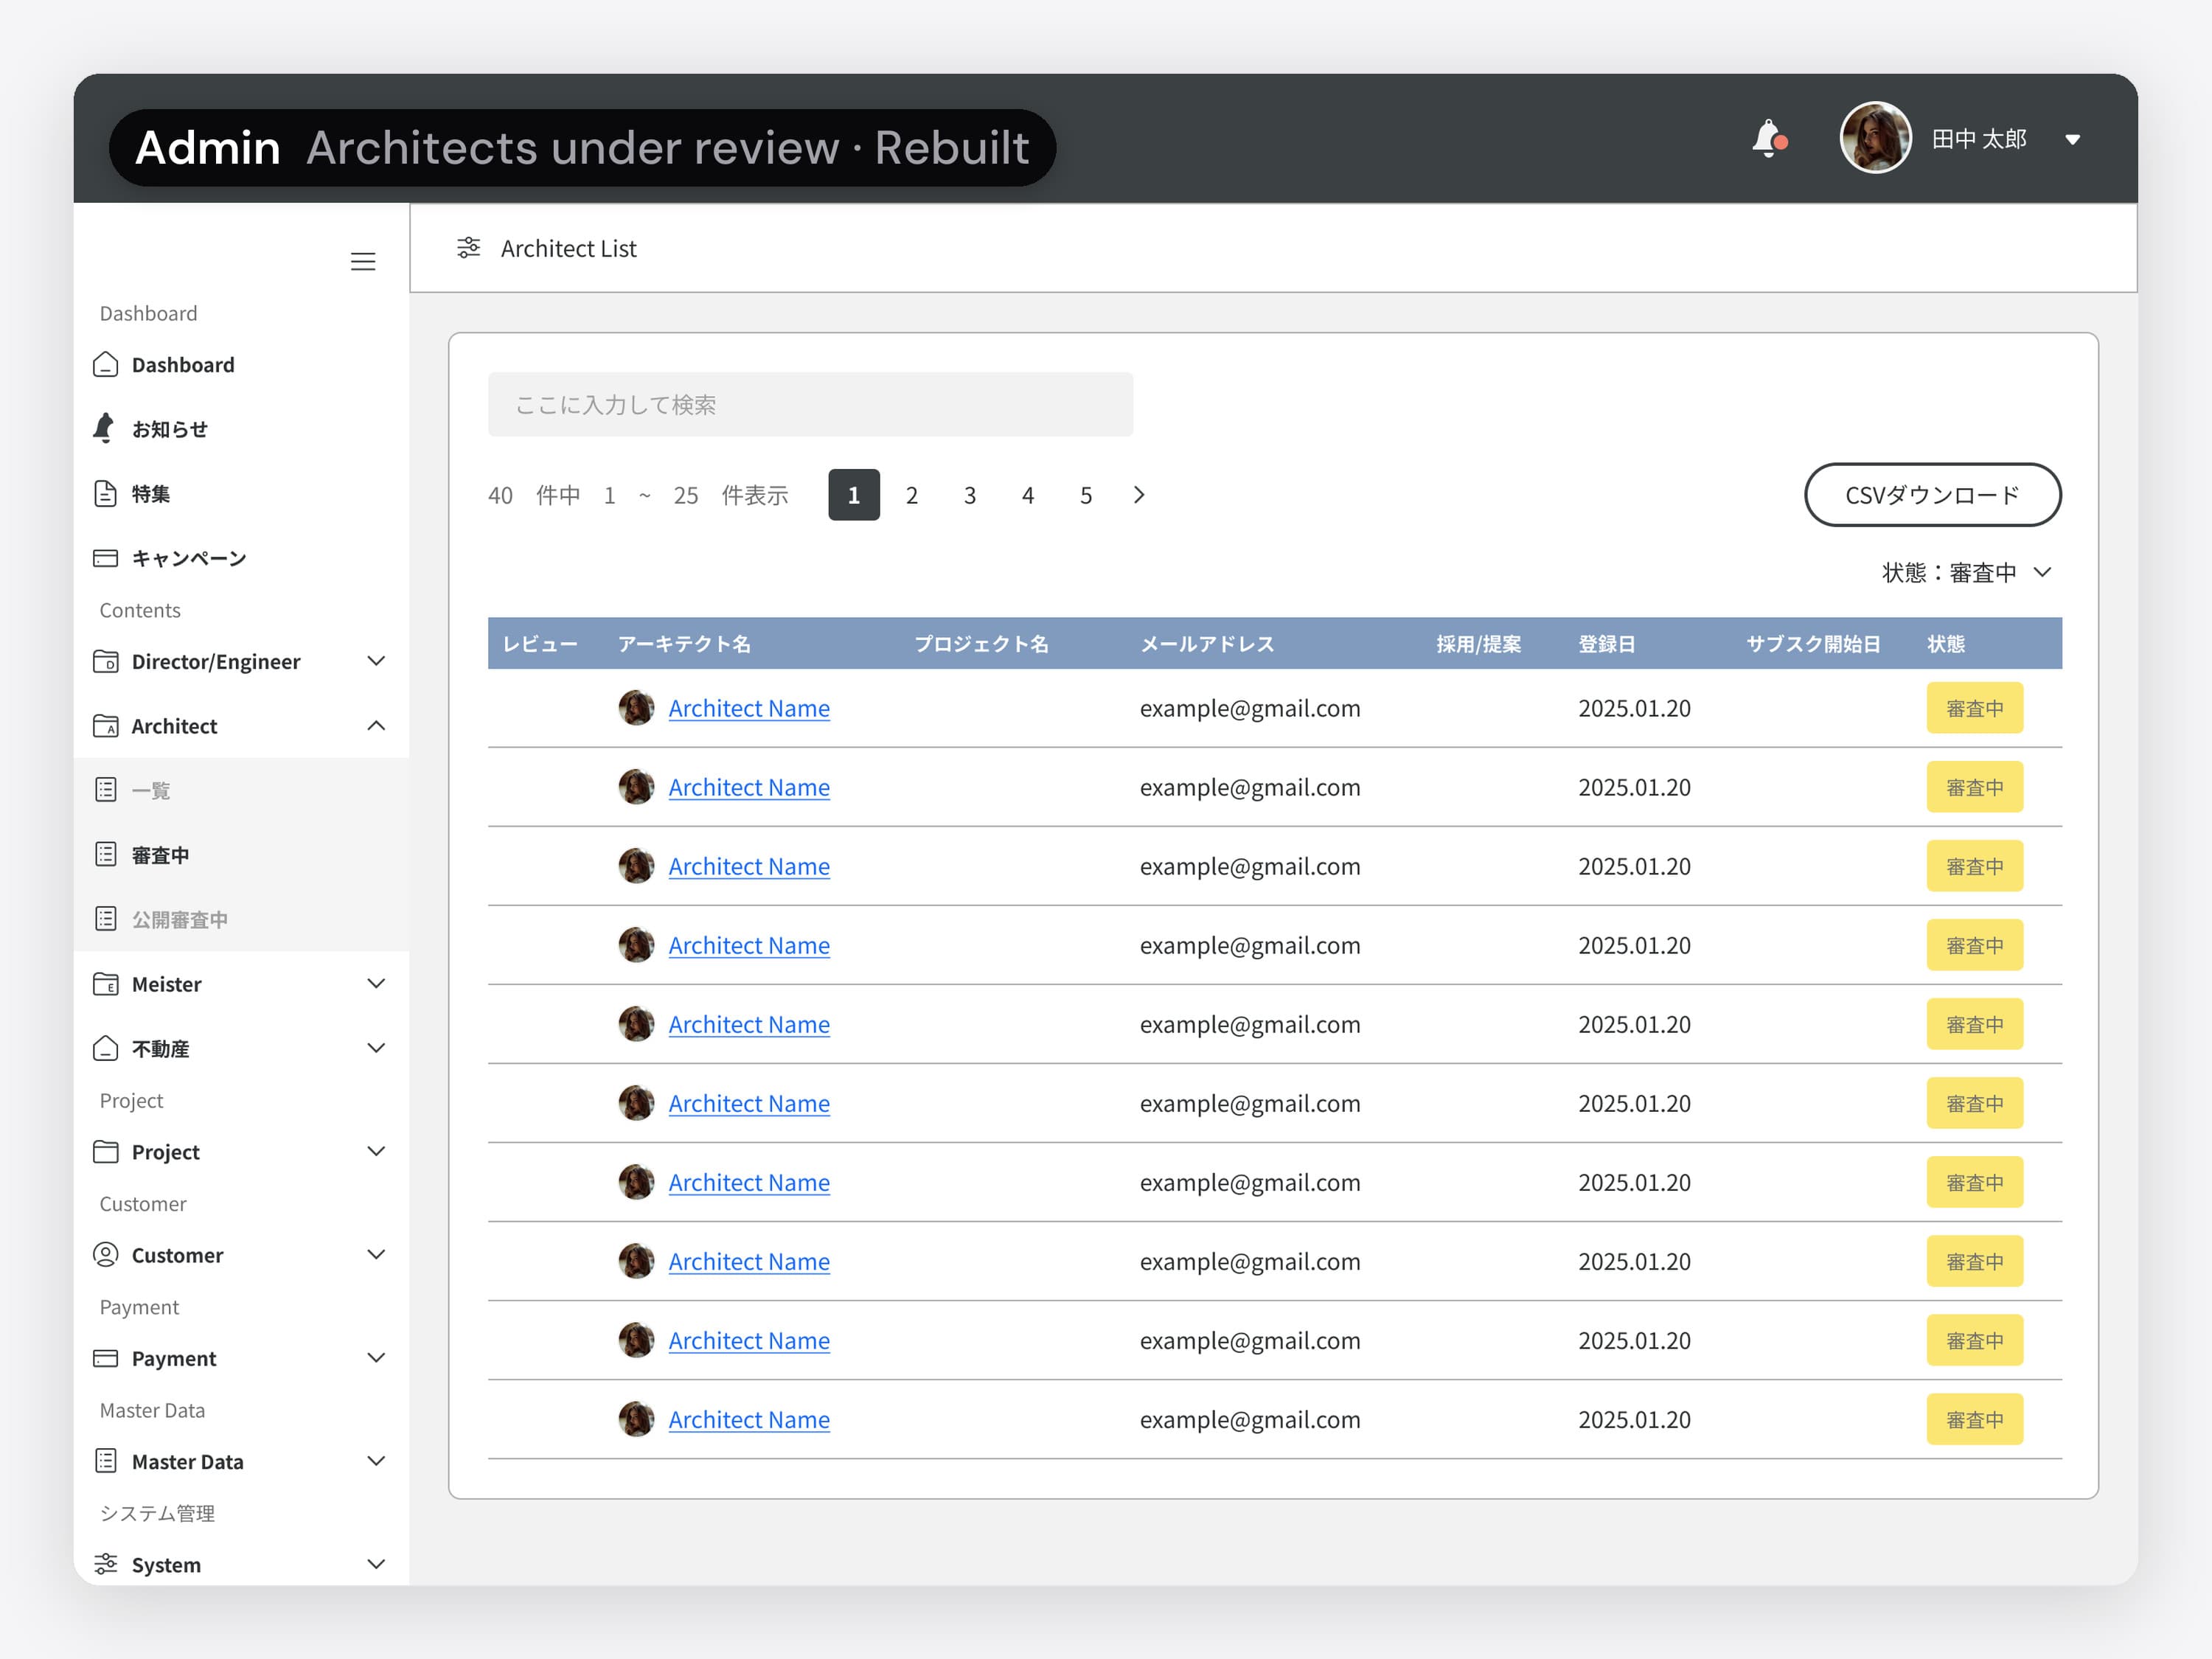Click the System sliders icon
2212x1659 pixels.
click(x=105, y=1564)
